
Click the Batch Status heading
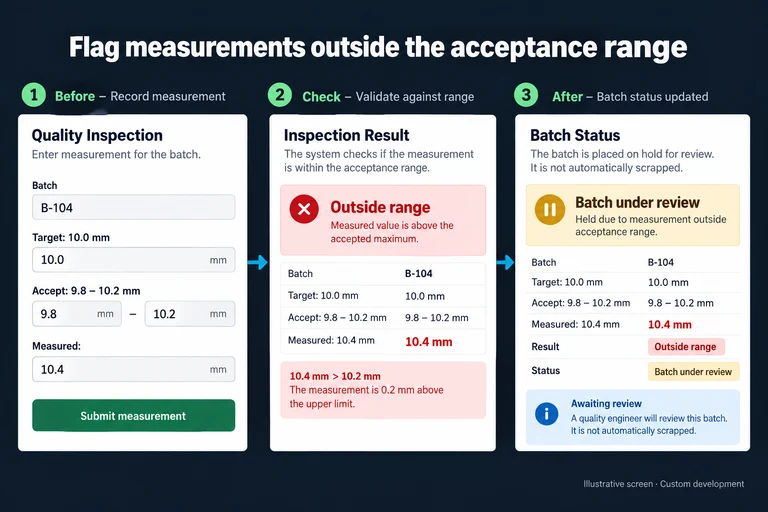pyautogui.click(x=575, y=135)
